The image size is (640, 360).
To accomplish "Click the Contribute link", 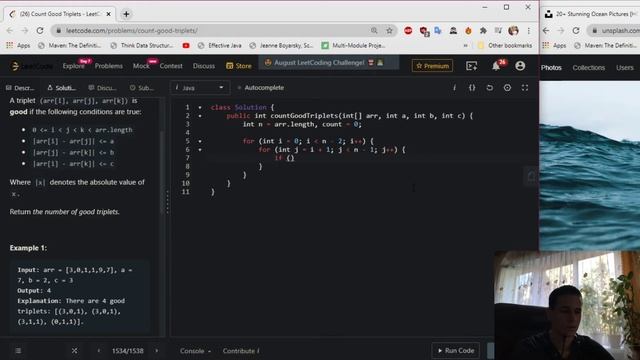I will (241, 351).
